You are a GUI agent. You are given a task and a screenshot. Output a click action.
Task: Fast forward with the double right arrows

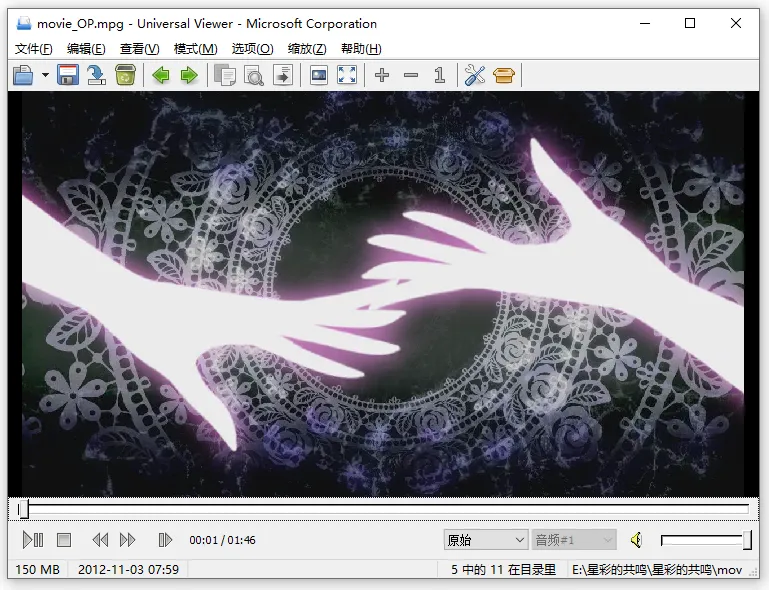(x=128, y=540)
